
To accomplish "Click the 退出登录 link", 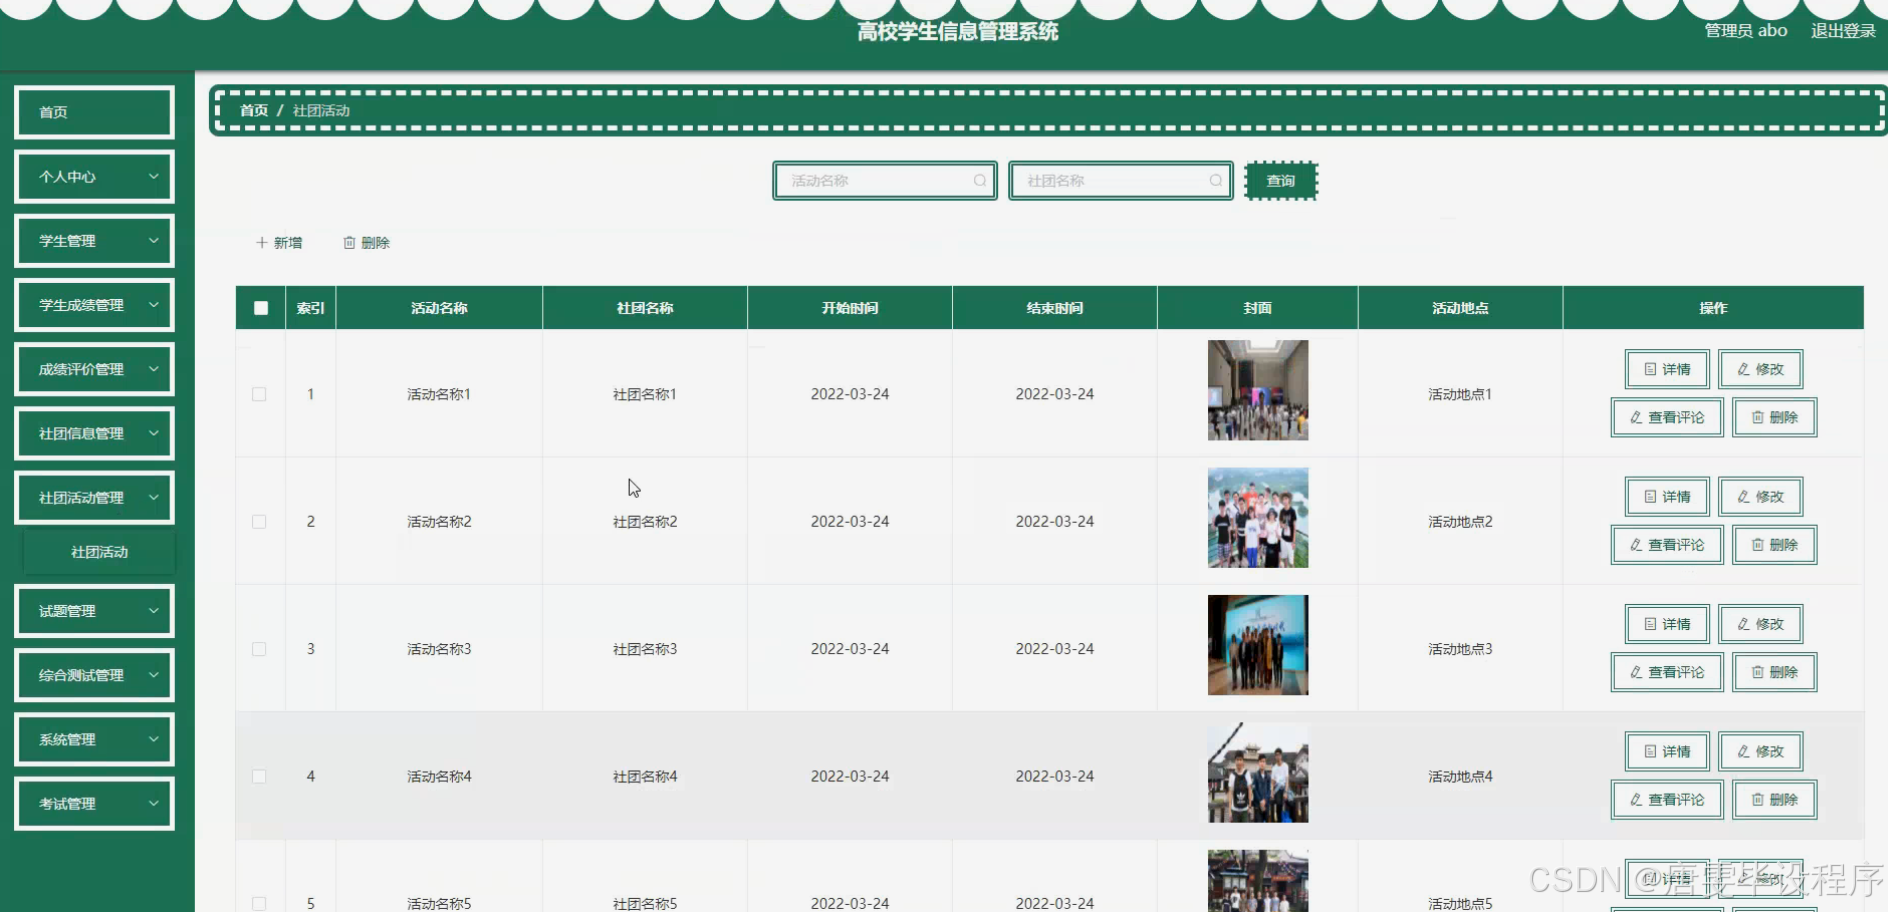I will [1843, 31].
